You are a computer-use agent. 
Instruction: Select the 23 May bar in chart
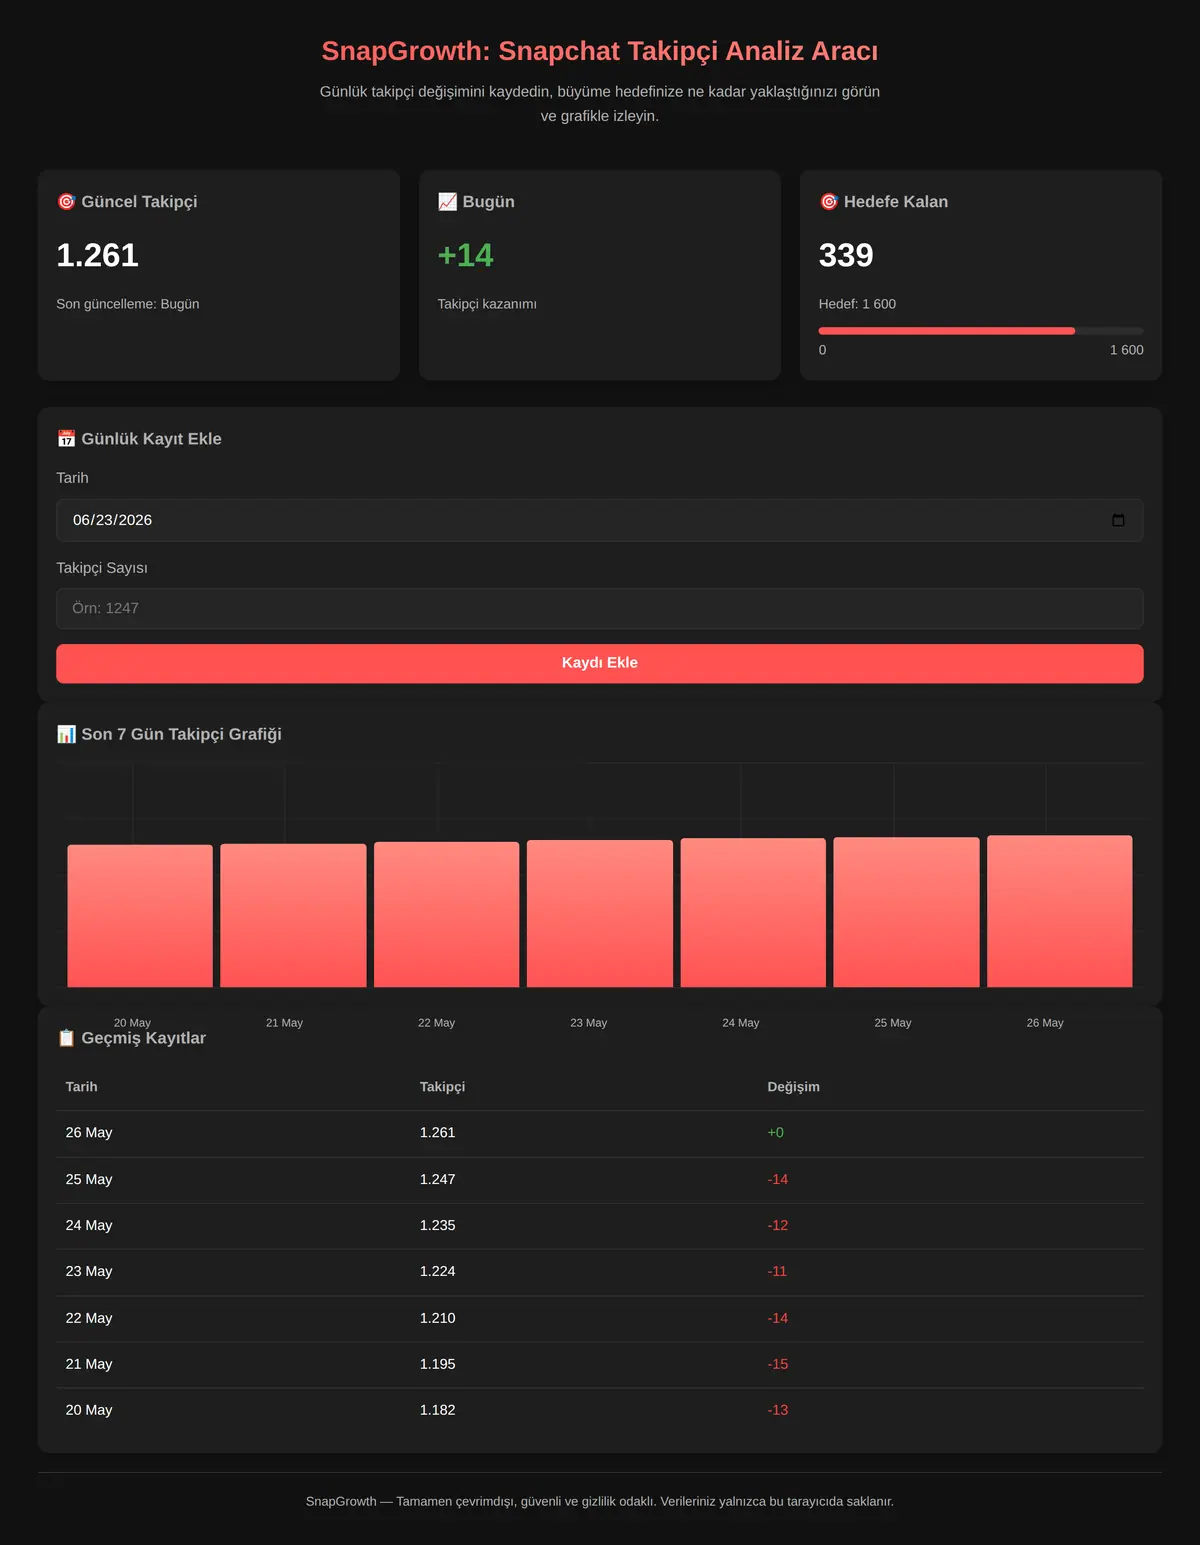click(600, 913)
